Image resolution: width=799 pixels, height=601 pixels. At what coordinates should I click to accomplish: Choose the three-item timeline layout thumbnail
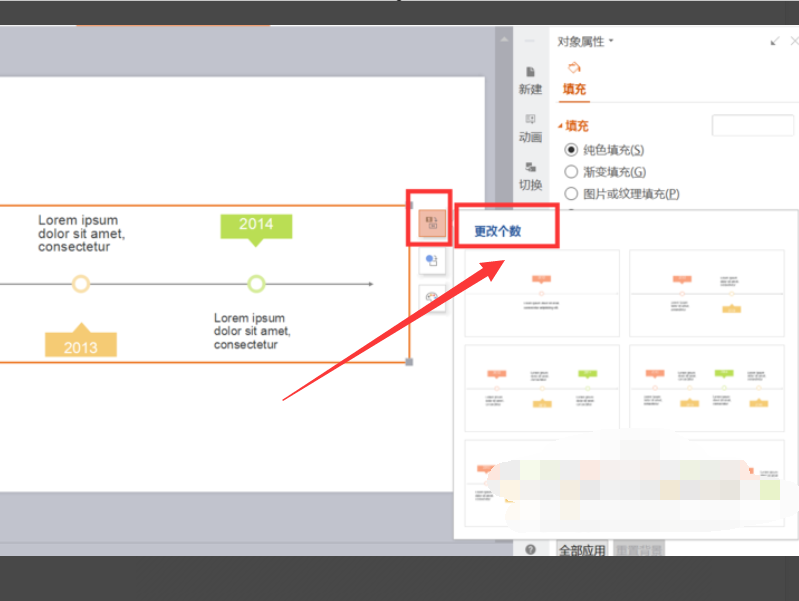click(x=542, y=388)
